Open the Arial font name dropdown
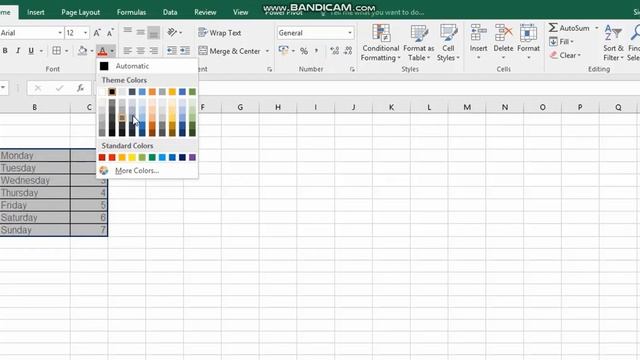Screen dimensions: 640x360 (60, 33)
